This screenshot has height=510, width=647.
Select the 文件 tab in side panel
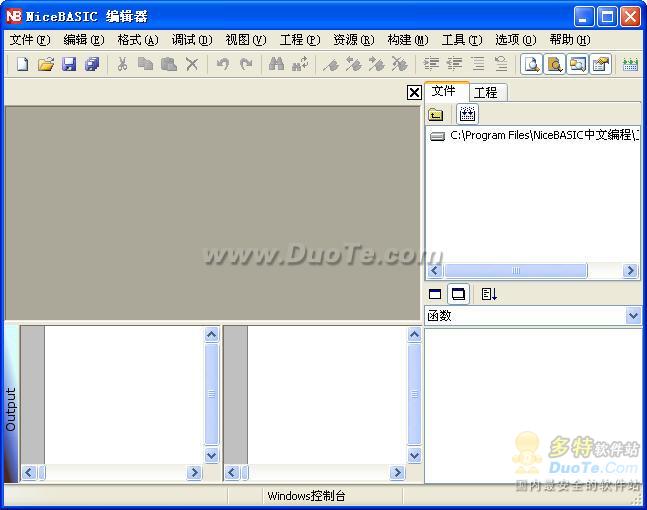(444, 91)
